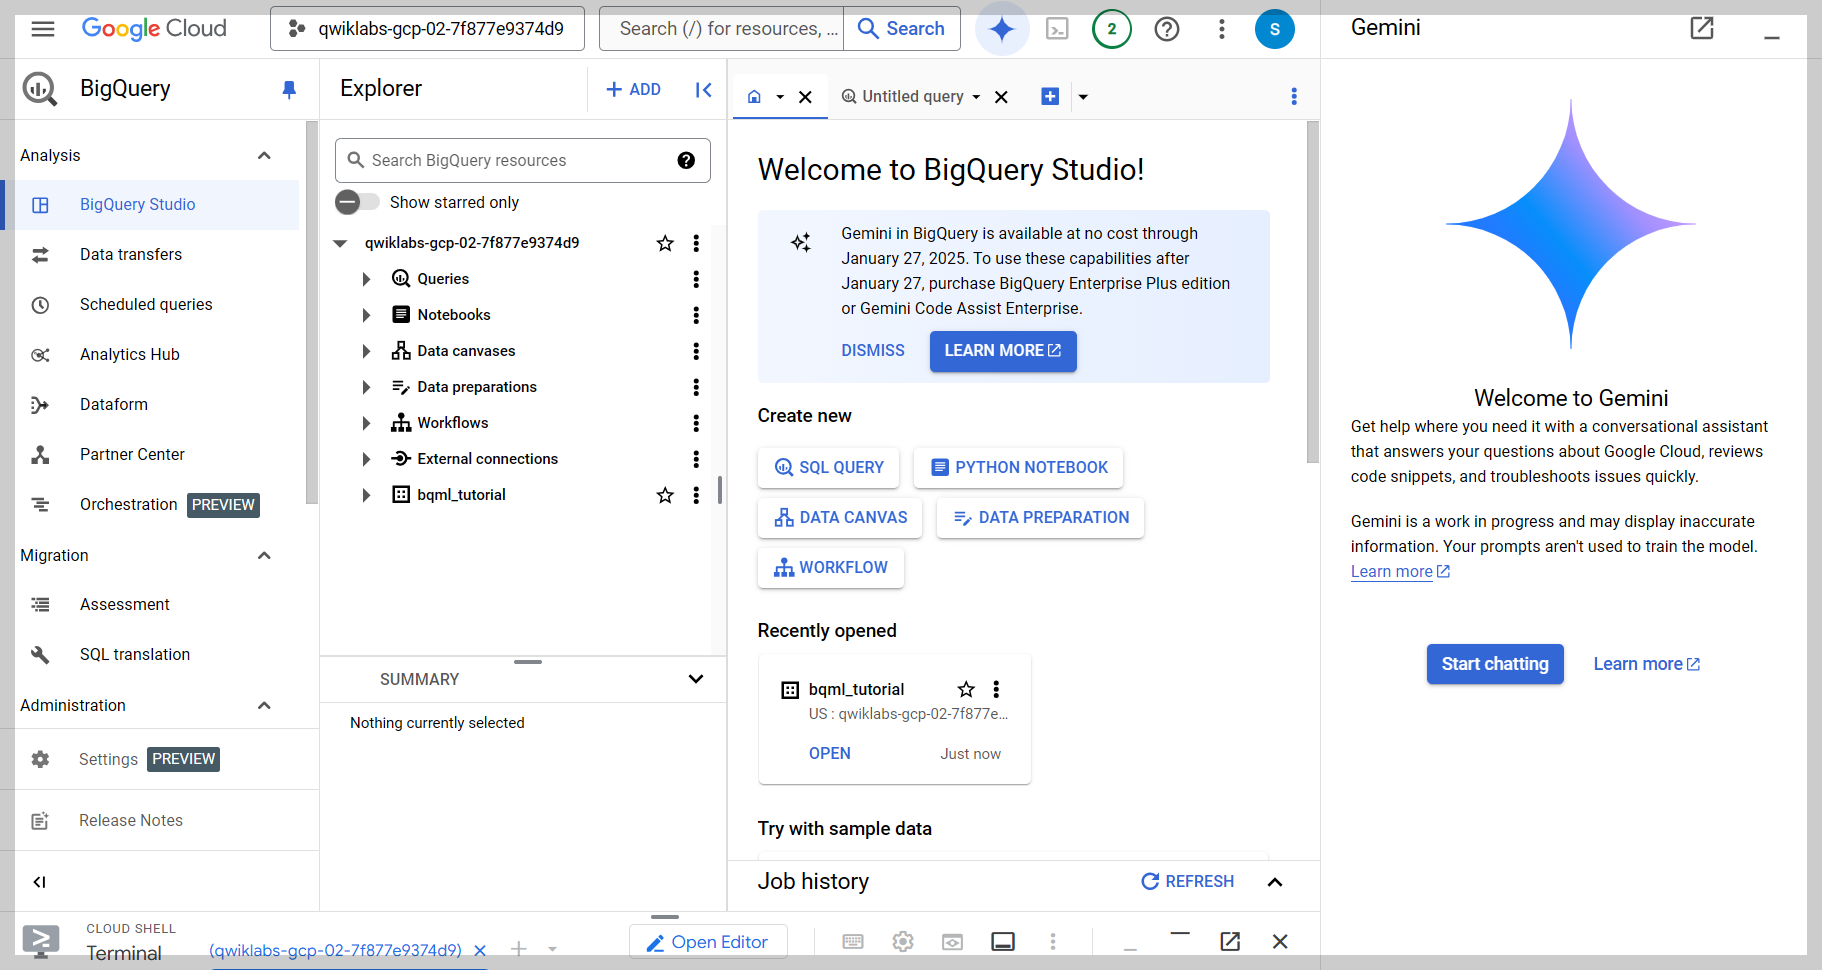
Task: Pin BigQuery in the navigation menu
Action: [289, 89]
